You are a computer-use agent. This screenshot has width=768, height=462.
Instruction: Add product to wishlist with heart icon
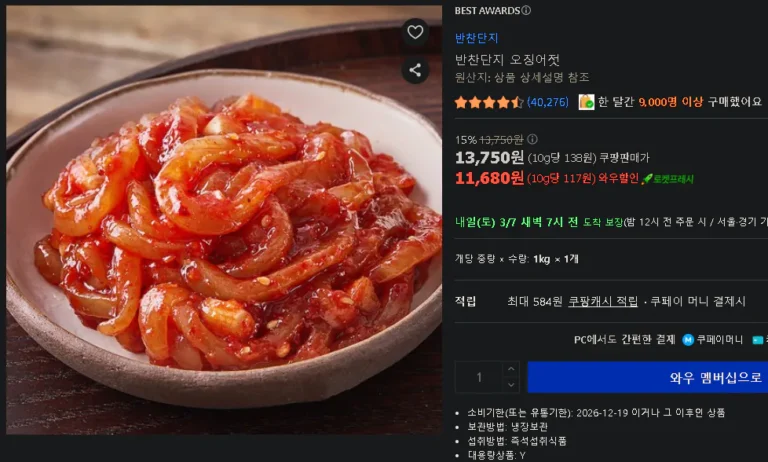click(415, 32)
